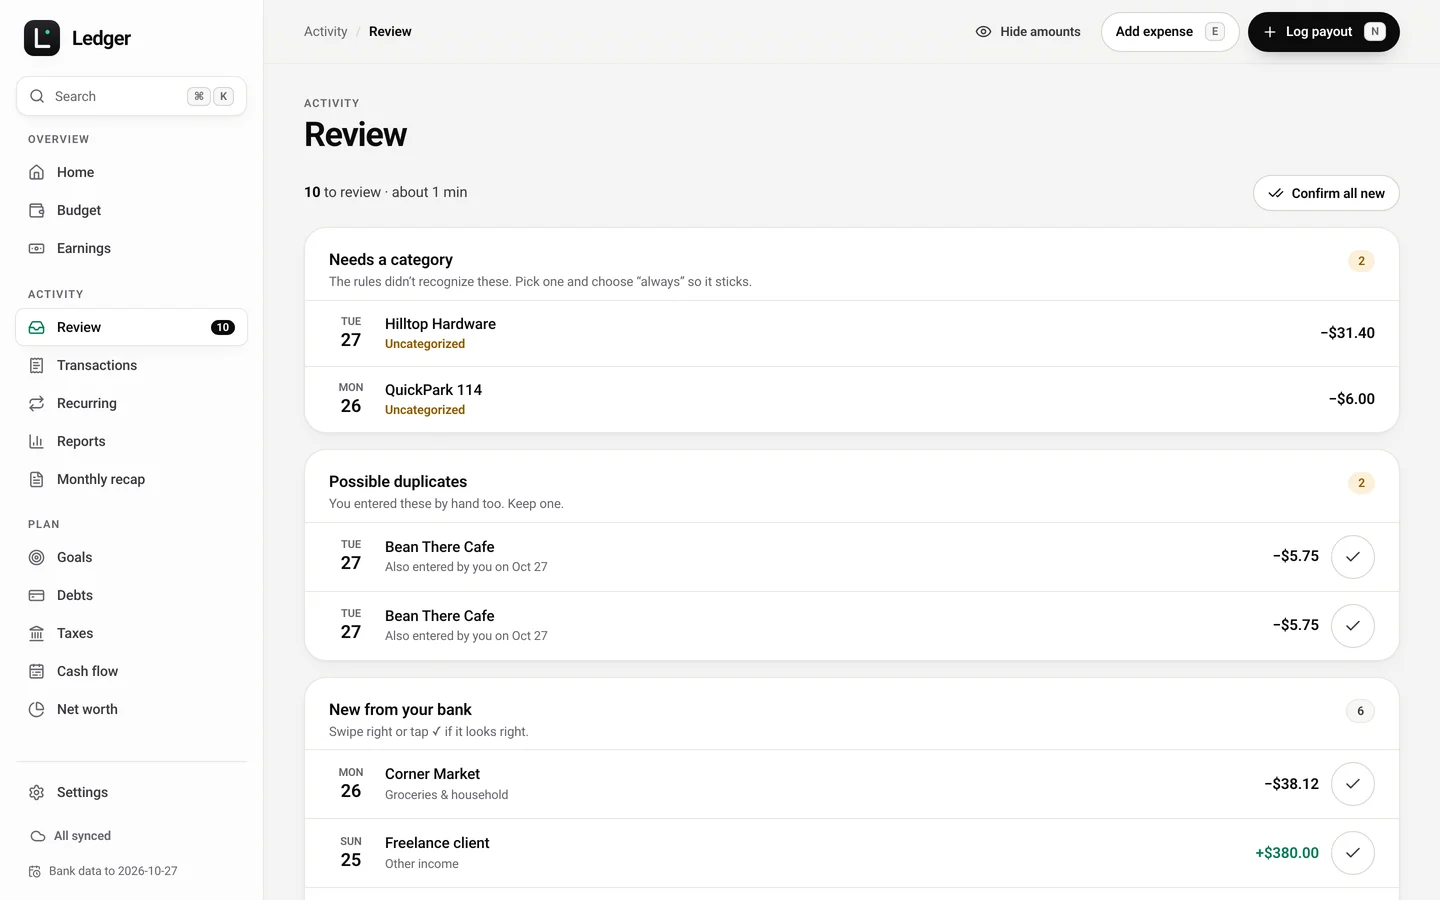Viewport: 1440px width, 900px height.
Task: Click the Settings gear icon
Action: 37,793
